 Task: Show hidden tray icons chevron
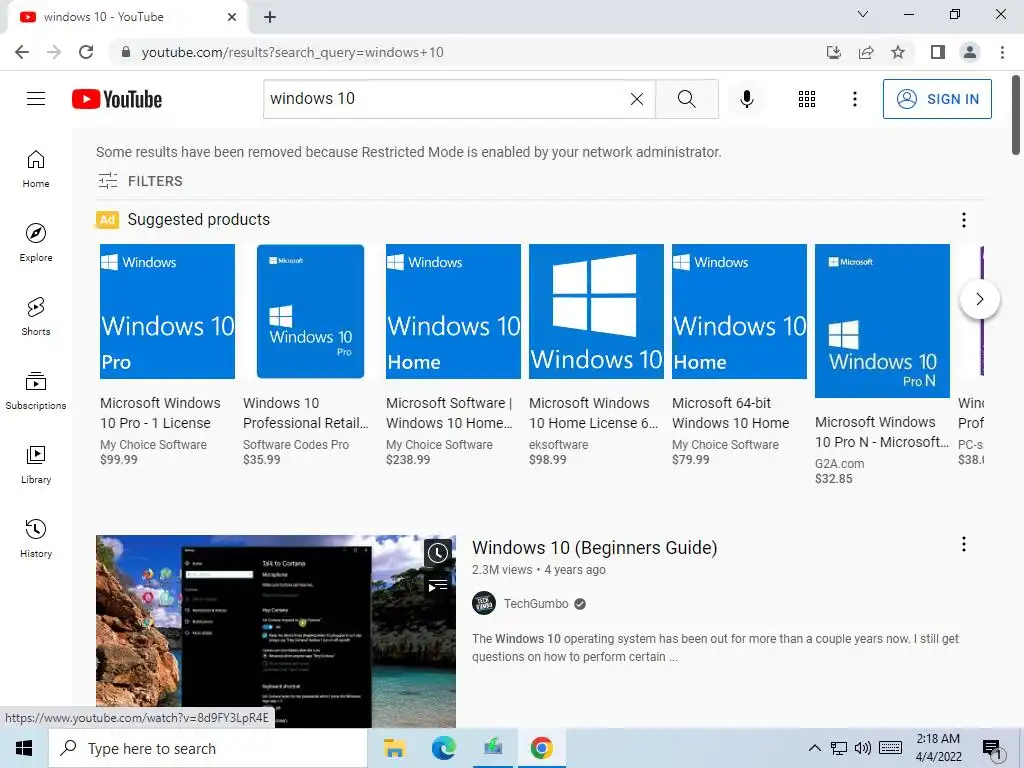pyautogui.click(x=814, y=748)
